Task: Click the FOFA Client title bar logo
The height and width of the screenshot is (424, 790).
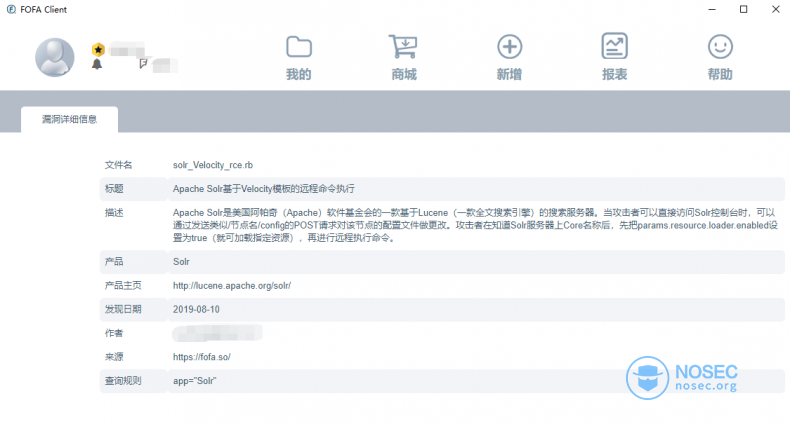Action: pos(11,10)
